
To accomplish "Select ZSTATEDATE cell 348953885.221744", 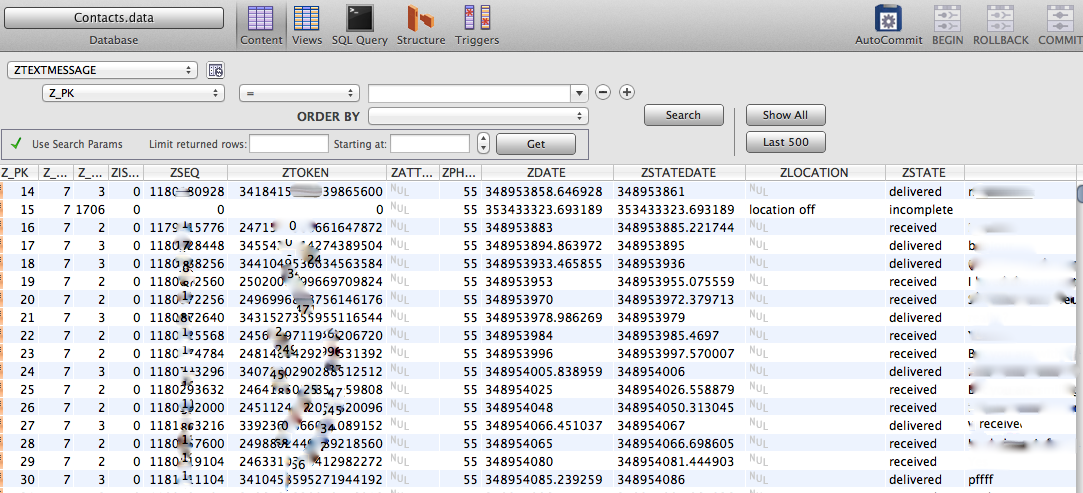I will click(x=676, y=227).
